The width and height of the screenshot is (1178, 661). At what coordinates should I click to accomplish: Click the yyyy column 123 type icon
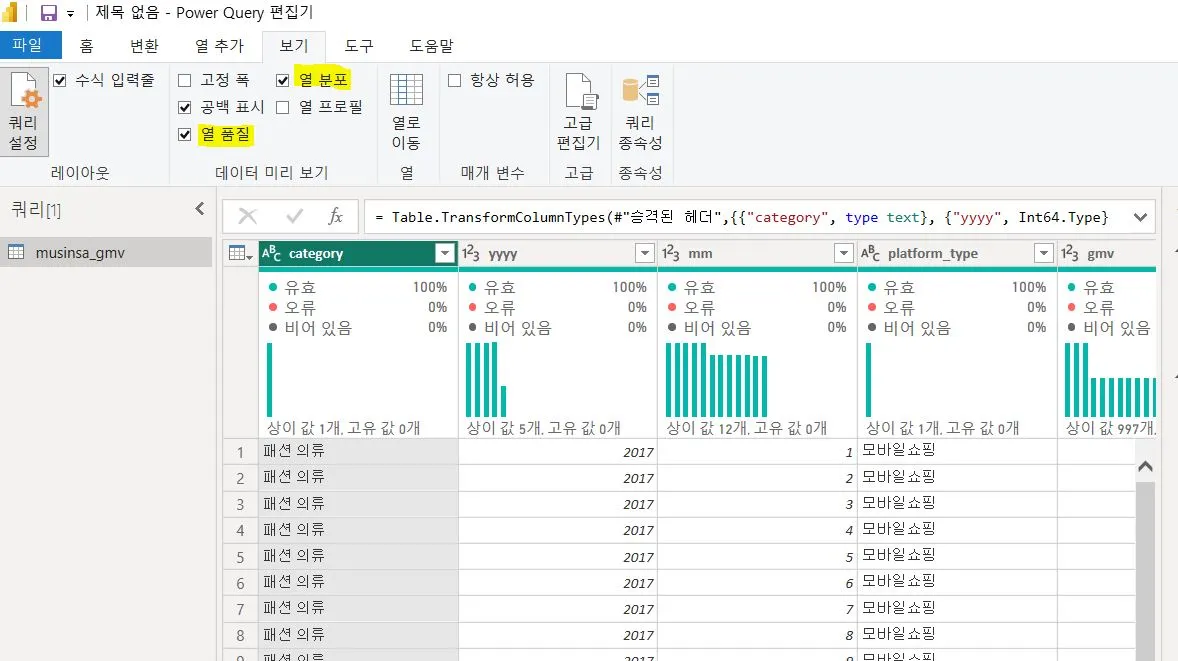pos(471,254)
